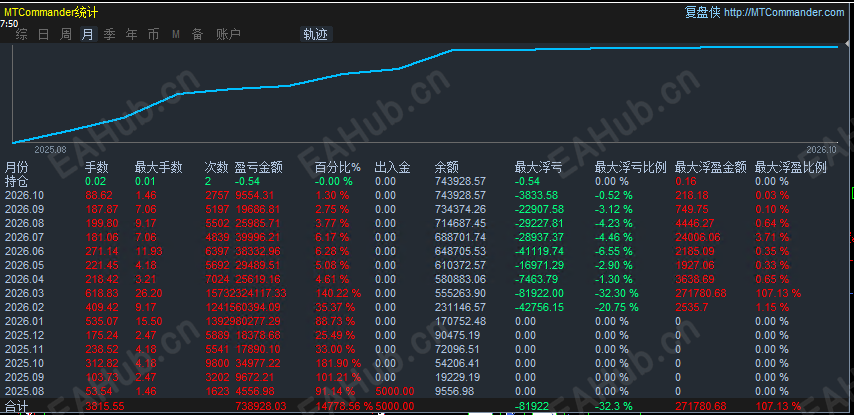854x415 pixels.
Task: Select the 2026.01 month row label
Action: coord(23,321)
